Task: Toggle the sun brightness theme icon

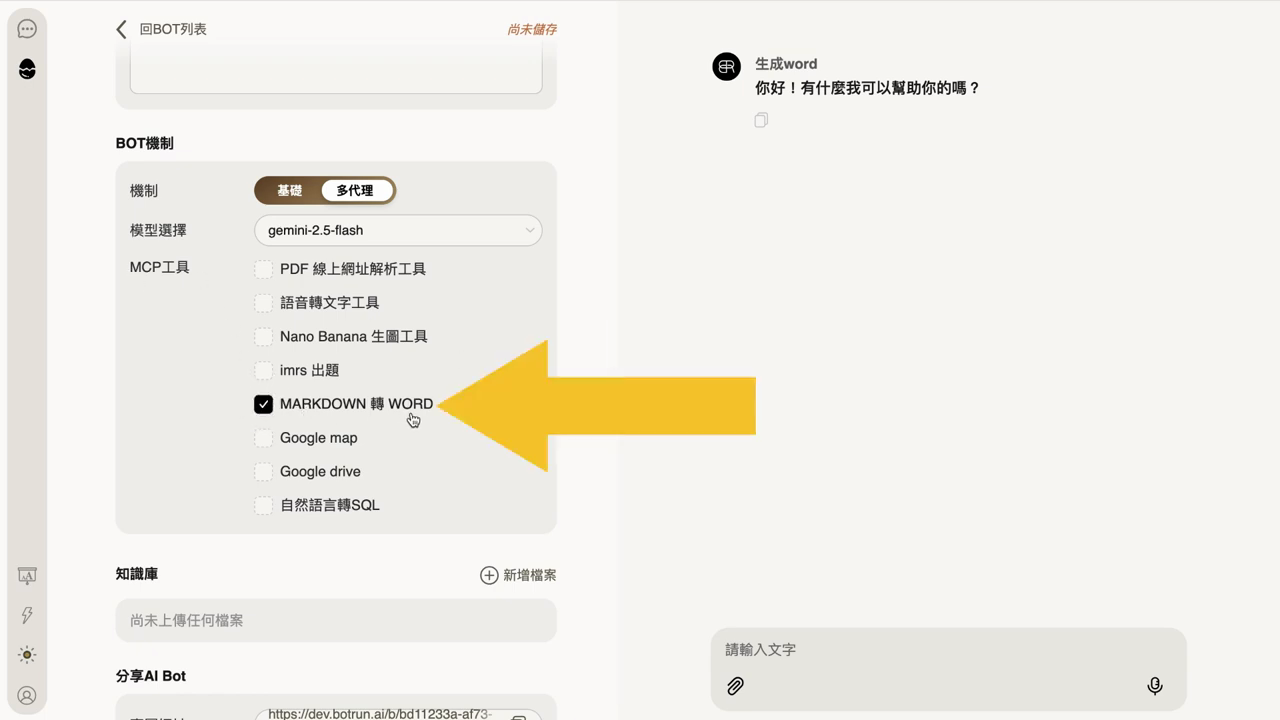Action: click(x=27, y=655)
